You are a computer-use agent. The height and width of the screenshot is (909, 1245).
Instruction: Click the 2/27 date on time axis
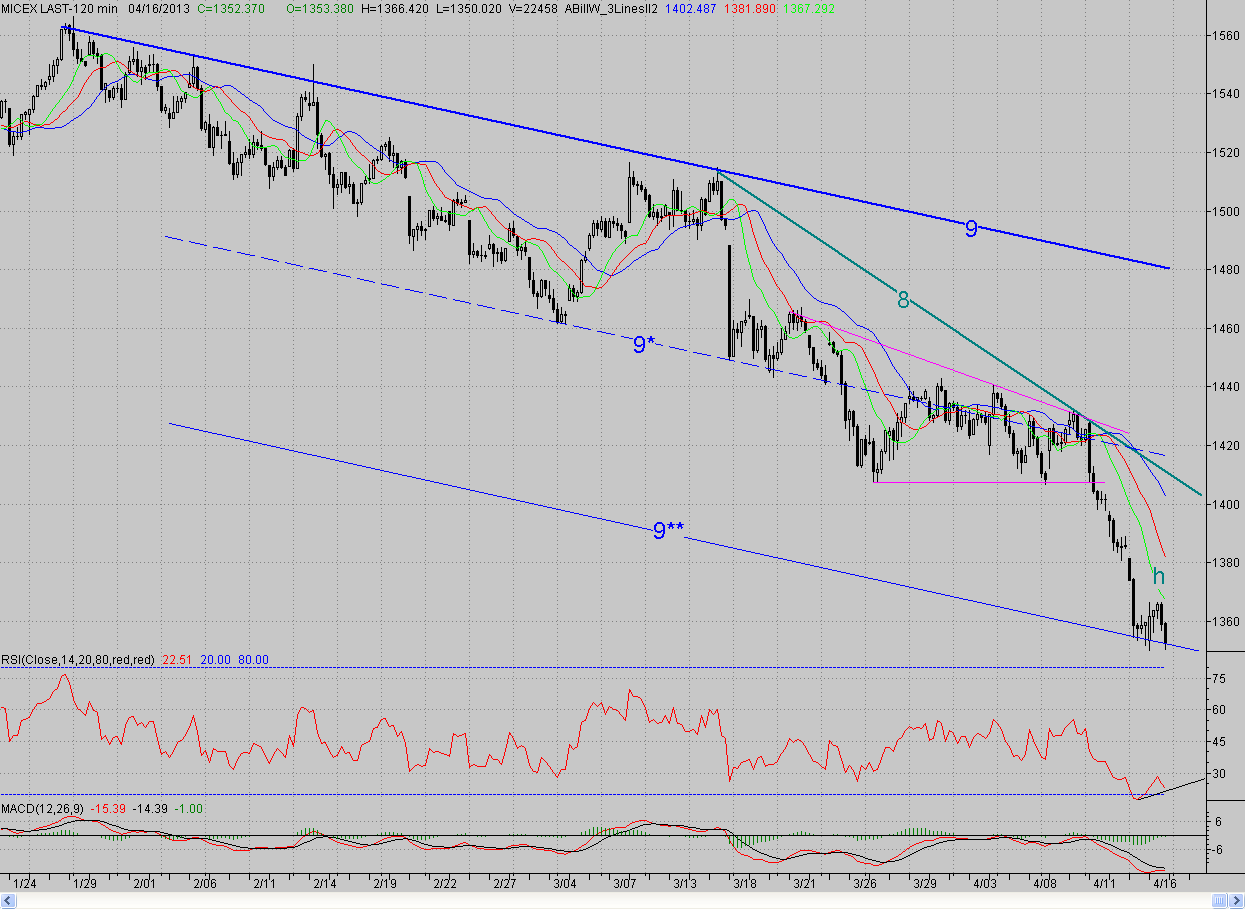point(505,884)
